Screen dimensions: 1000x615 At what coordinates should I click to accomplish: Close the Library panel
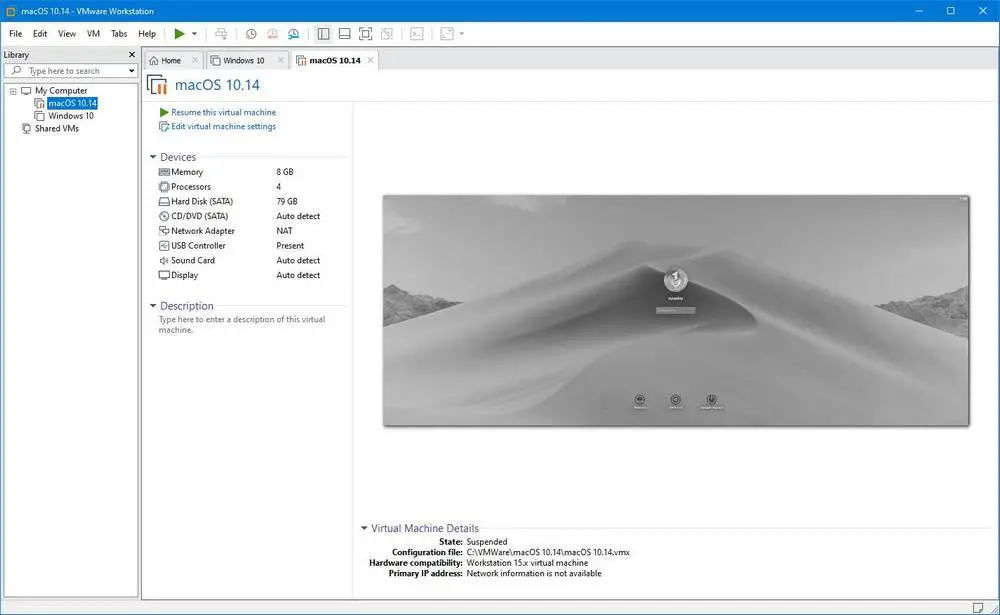click(x=132, y=55)
